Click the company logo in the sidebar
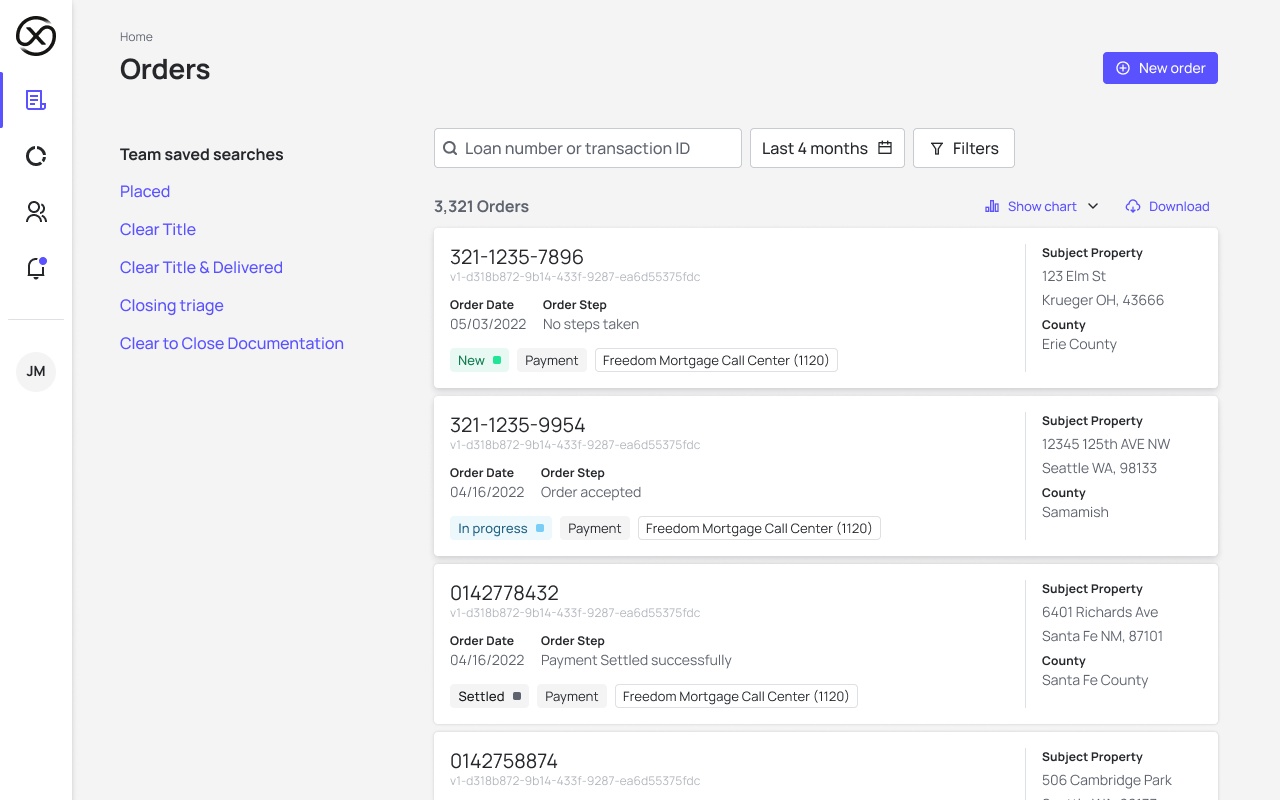1280x800 pixels. tap(36, 36)
